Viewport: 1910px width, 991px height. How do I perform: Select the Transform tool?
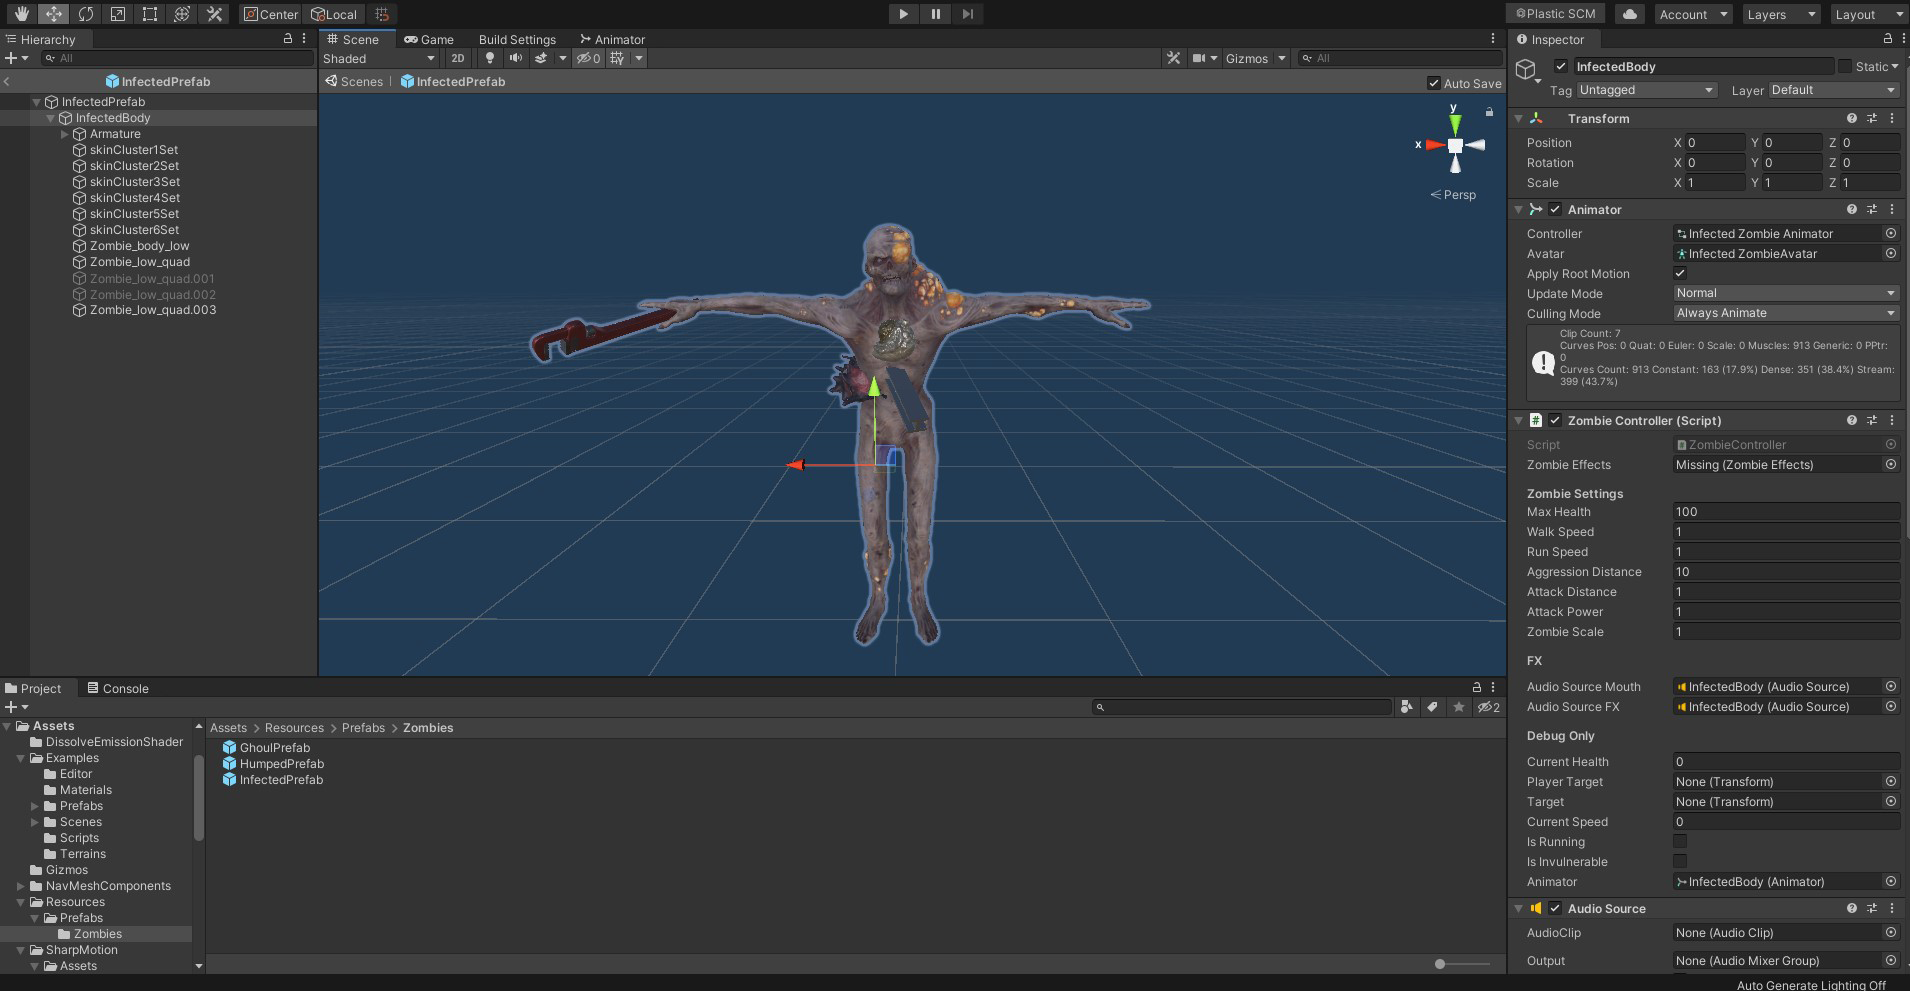pos(182,14)
